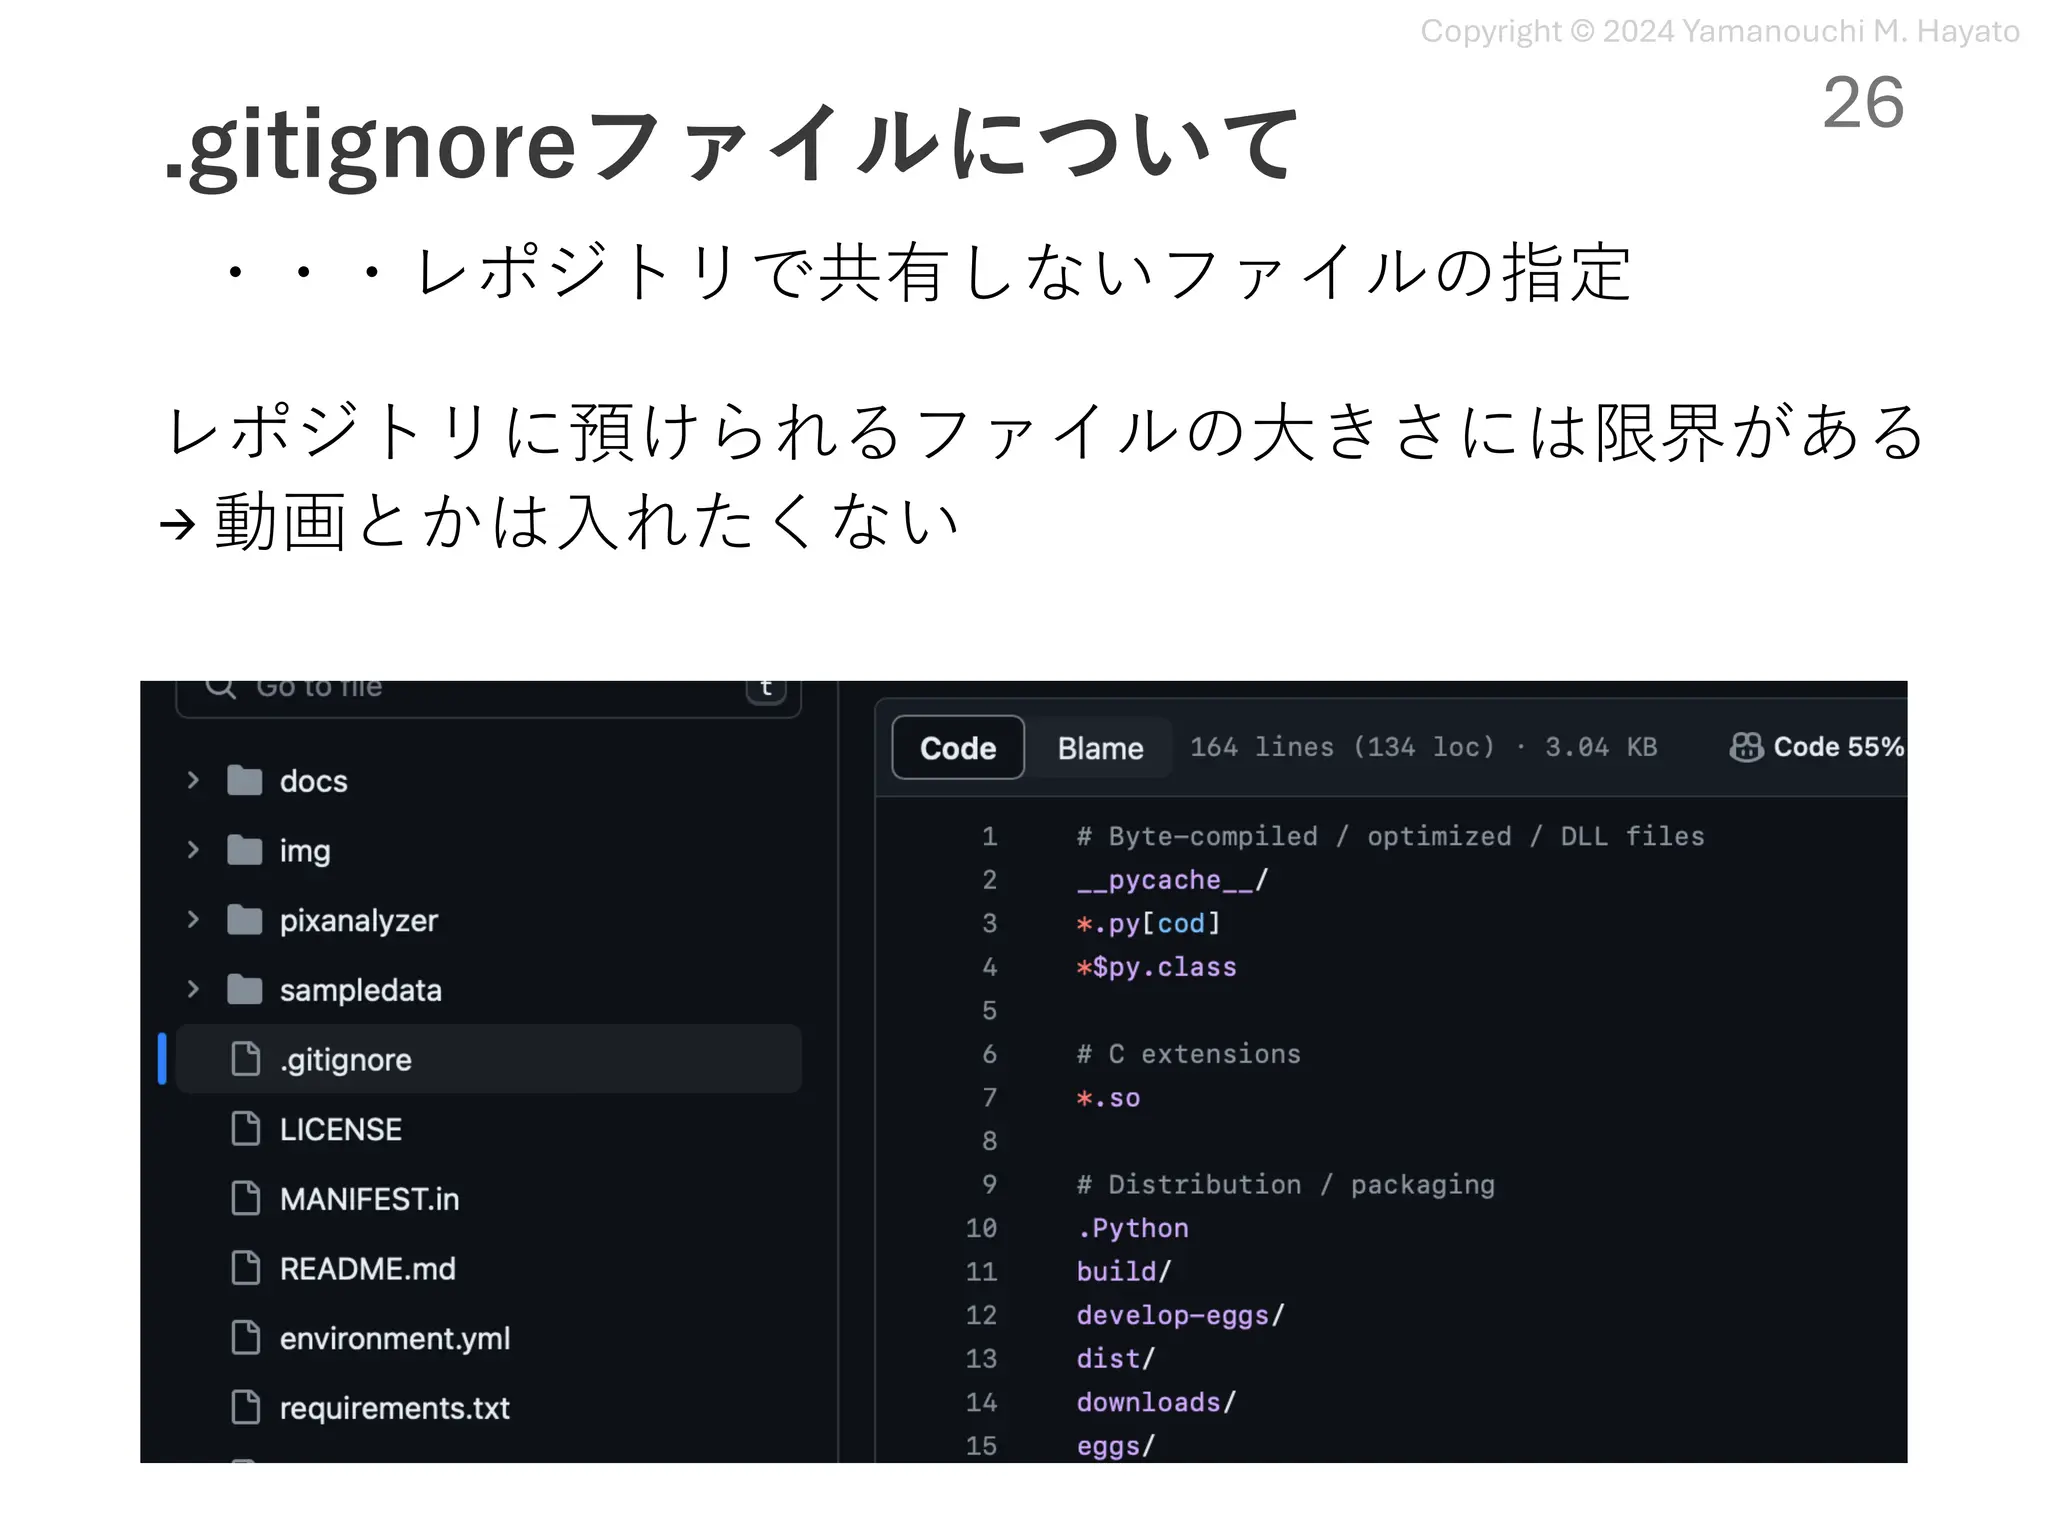This screenshot has width=2048, height=1536.
Task: Click the *.py[cod] code line
Action: [x=1149, y=923]
